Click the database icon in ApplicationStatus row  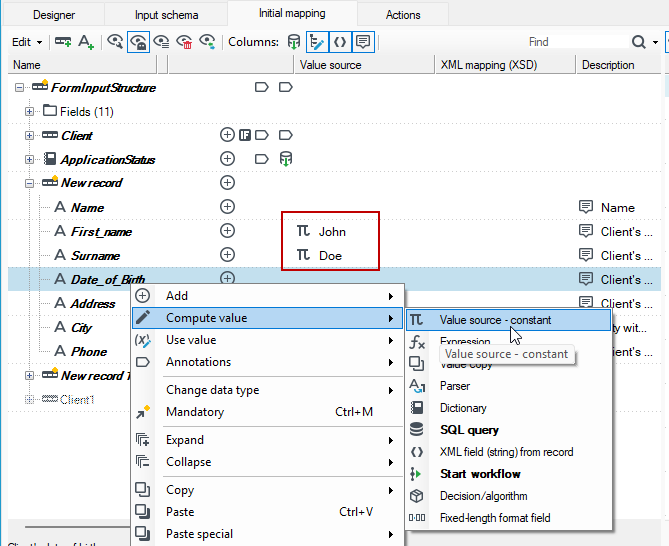(285, 159)
